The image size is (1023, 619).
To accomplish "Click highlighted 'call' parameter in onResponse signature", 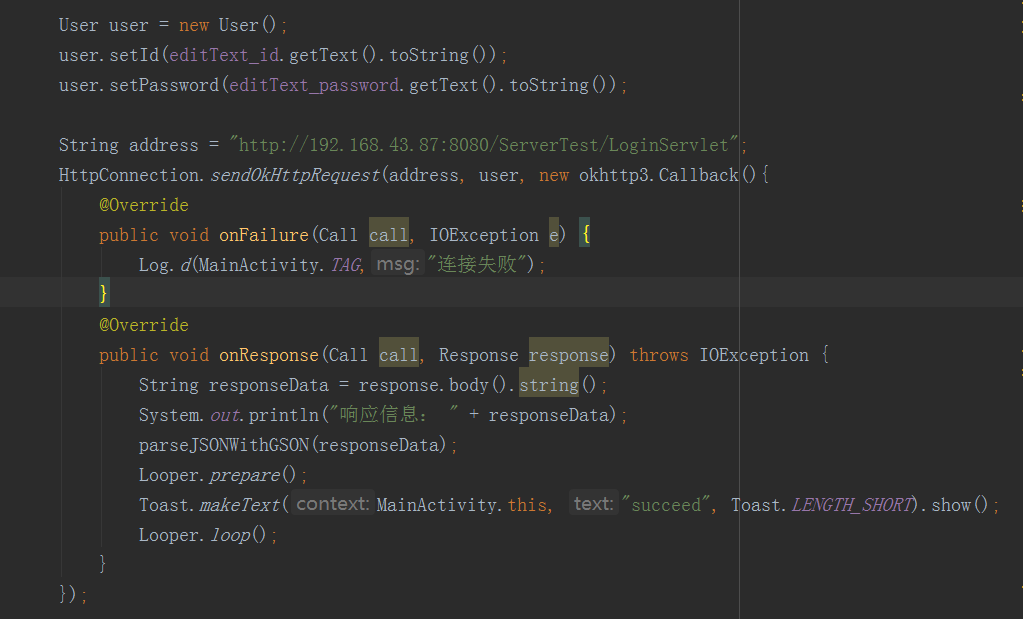I will coord(399,355).
